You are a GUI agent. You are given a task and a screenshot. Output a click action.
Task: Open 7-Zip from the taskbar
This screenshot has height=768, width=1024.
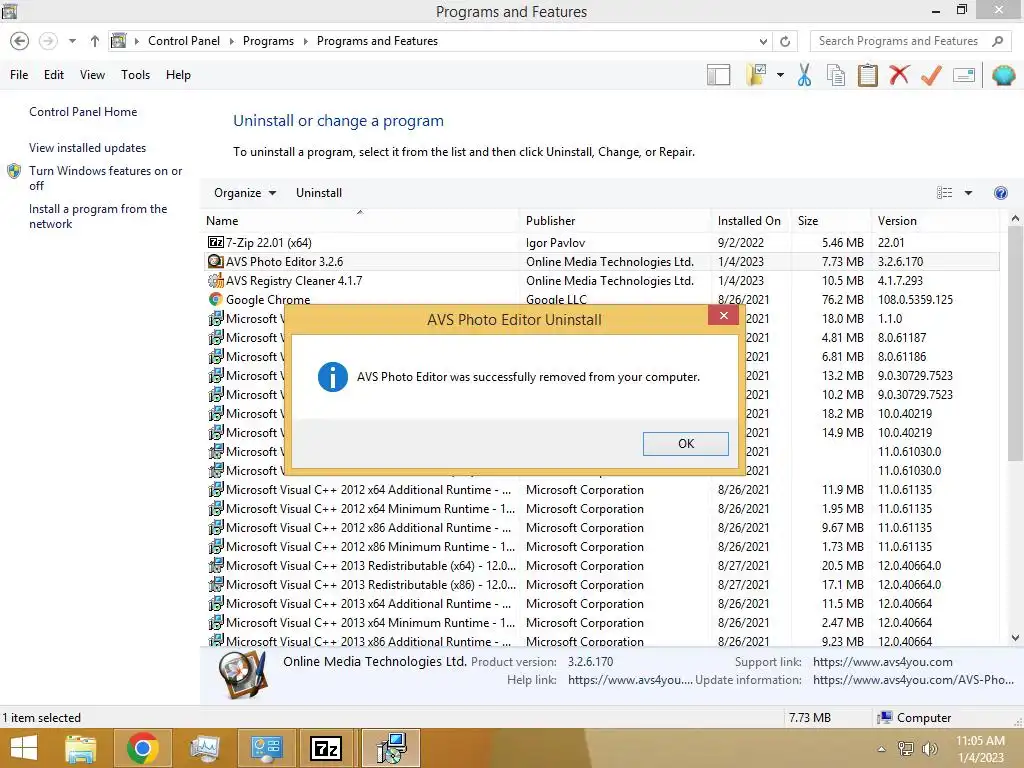click(x=327, y=748)
